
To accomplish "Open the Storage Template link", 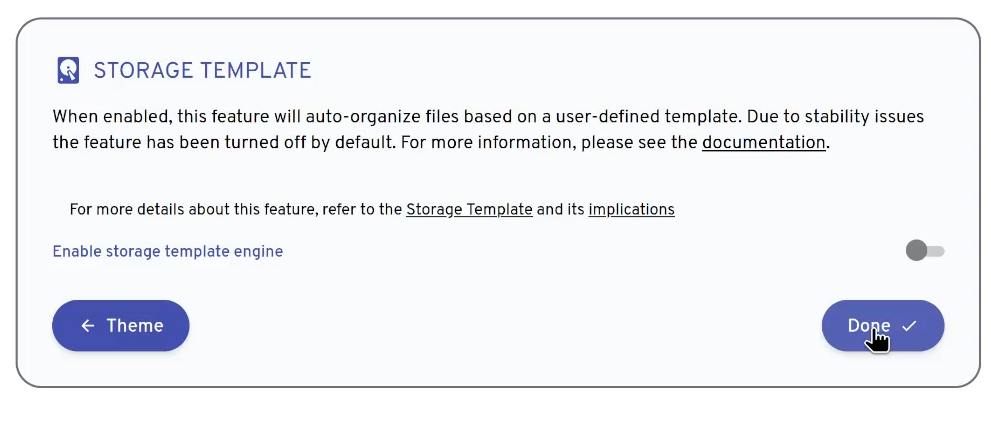I will point(469,209).
